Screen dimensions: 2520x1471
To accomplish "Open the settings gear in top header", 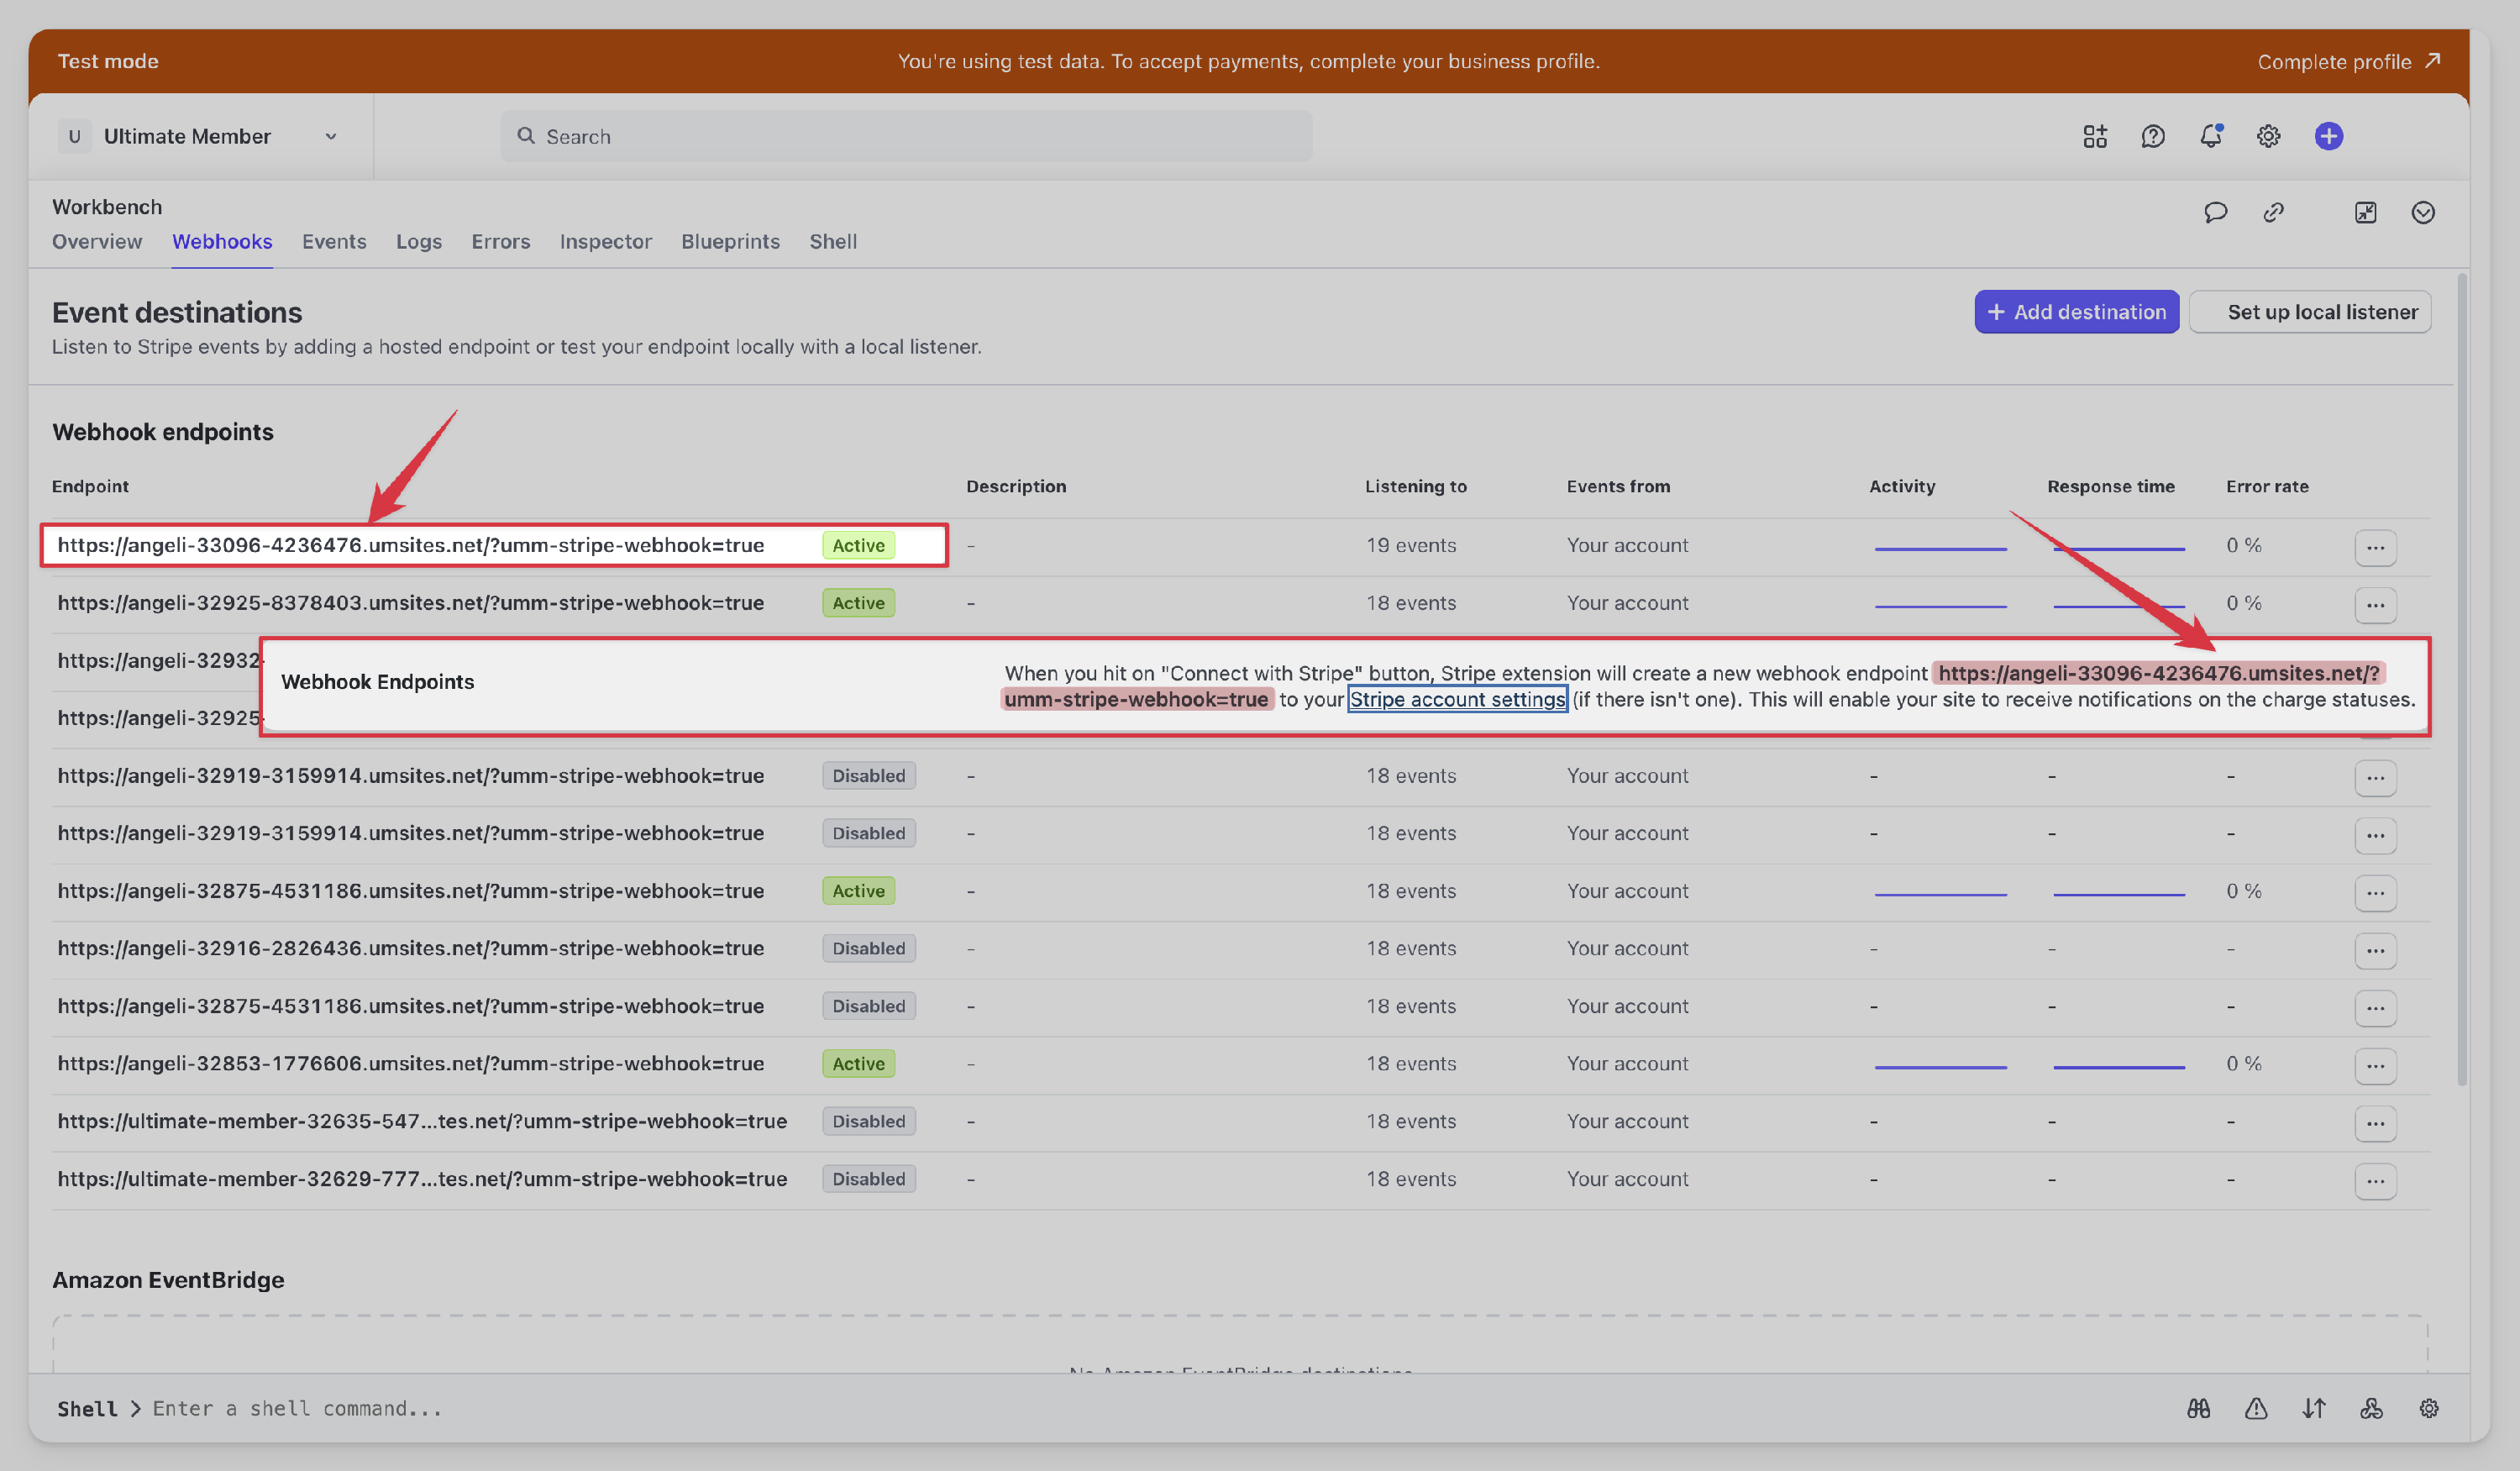I will tap(2269, 136).
